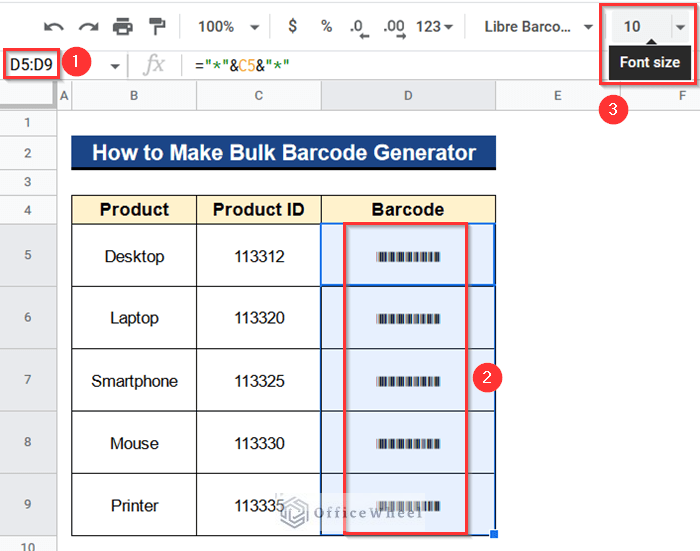The width and height of the screenshot is (700, 551).
Task: Select row 7 header
Action: (28, 380)
